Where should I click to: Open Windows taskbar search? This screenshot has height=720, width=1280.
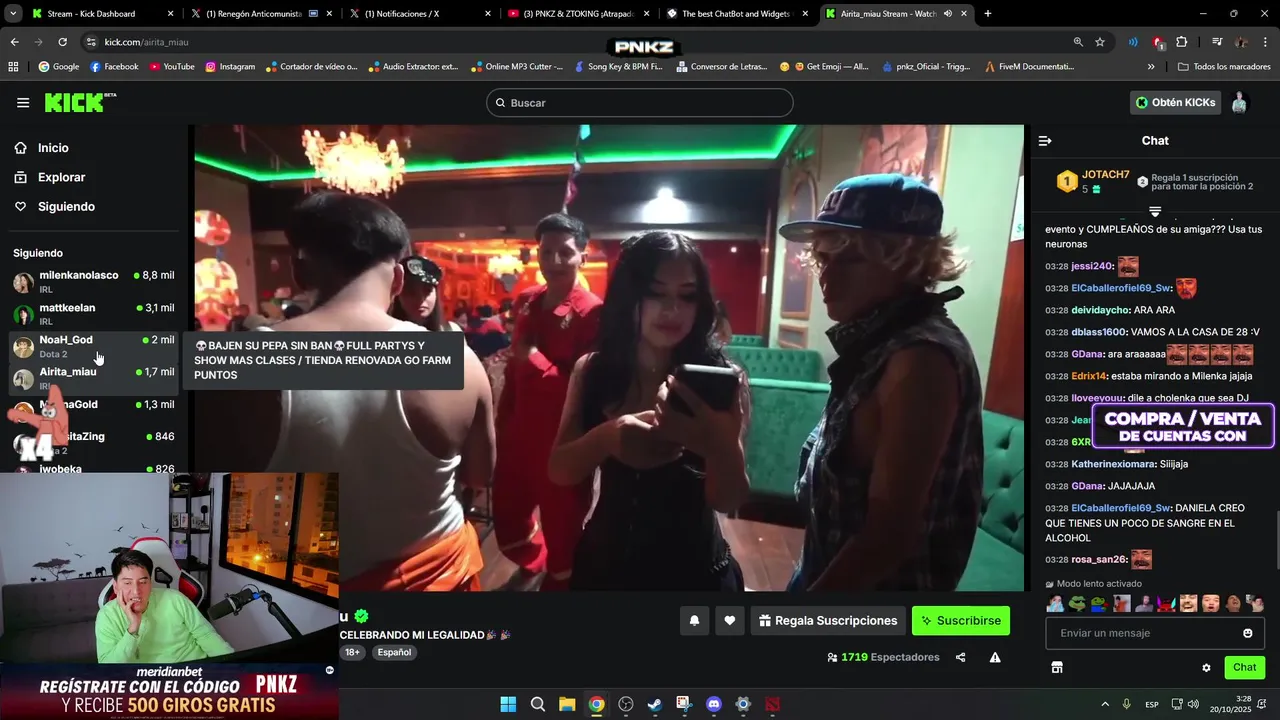[537, 704]
